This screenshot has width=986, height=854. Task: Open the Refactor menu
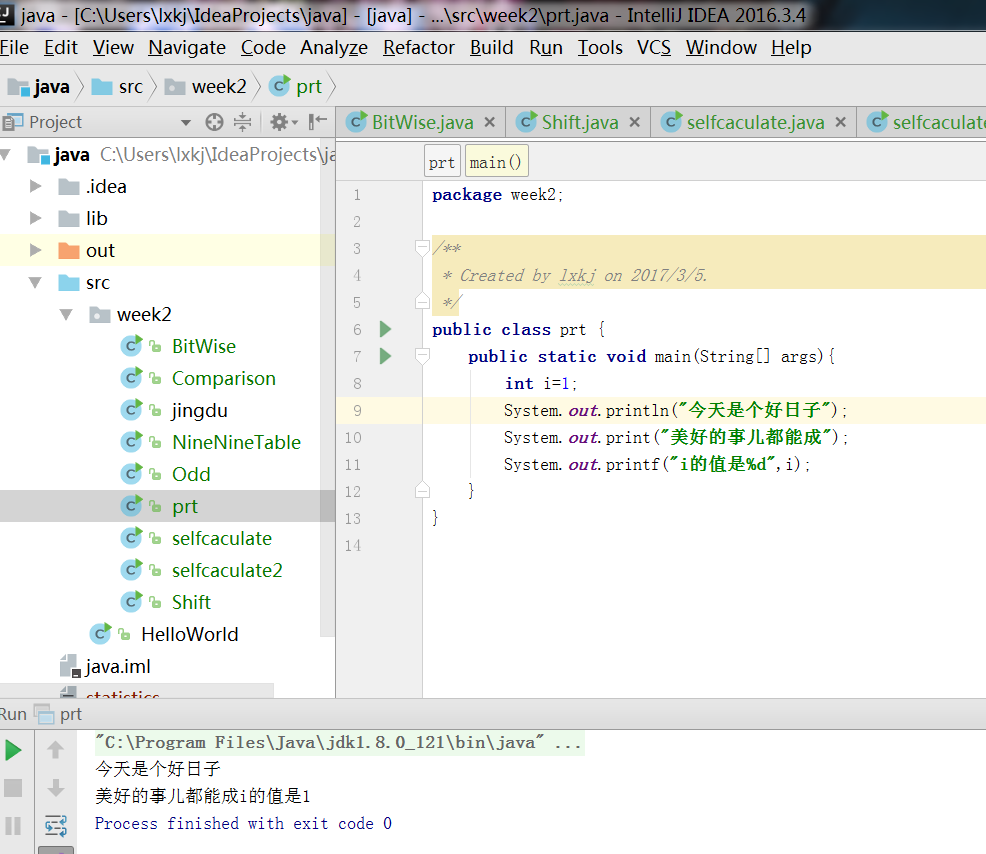[419, 48]
